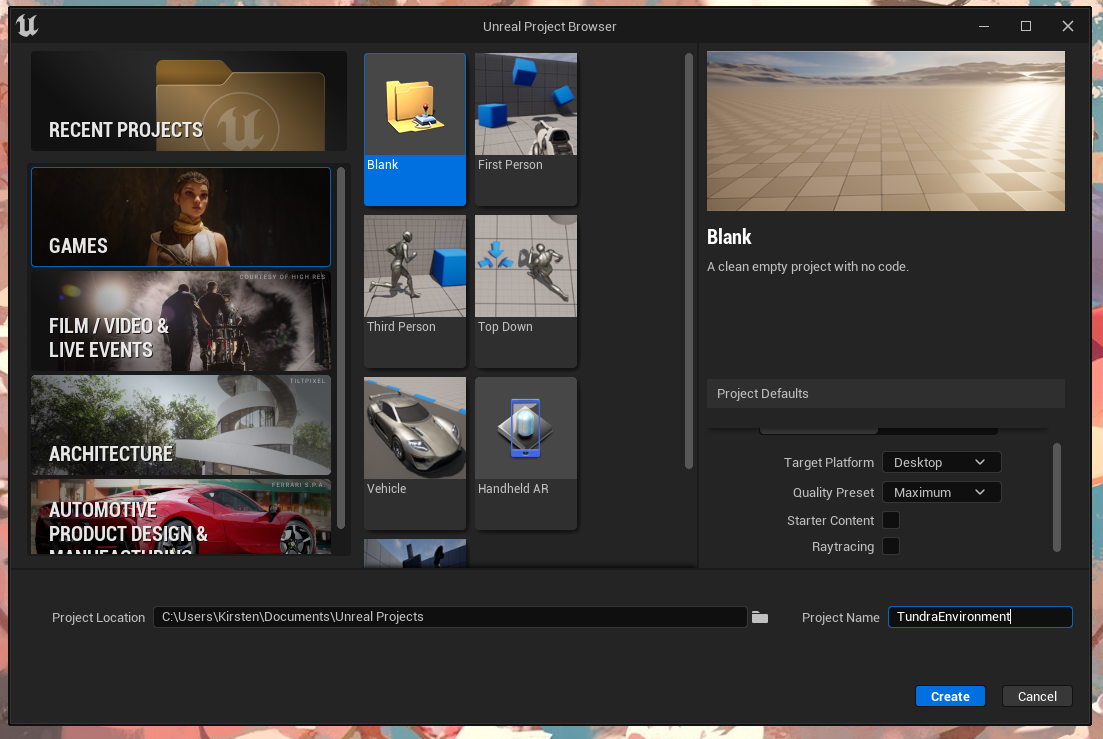Select the Top Down template
The width and height of the screenshot is (1103, 739).
click(x=526, y=290)
